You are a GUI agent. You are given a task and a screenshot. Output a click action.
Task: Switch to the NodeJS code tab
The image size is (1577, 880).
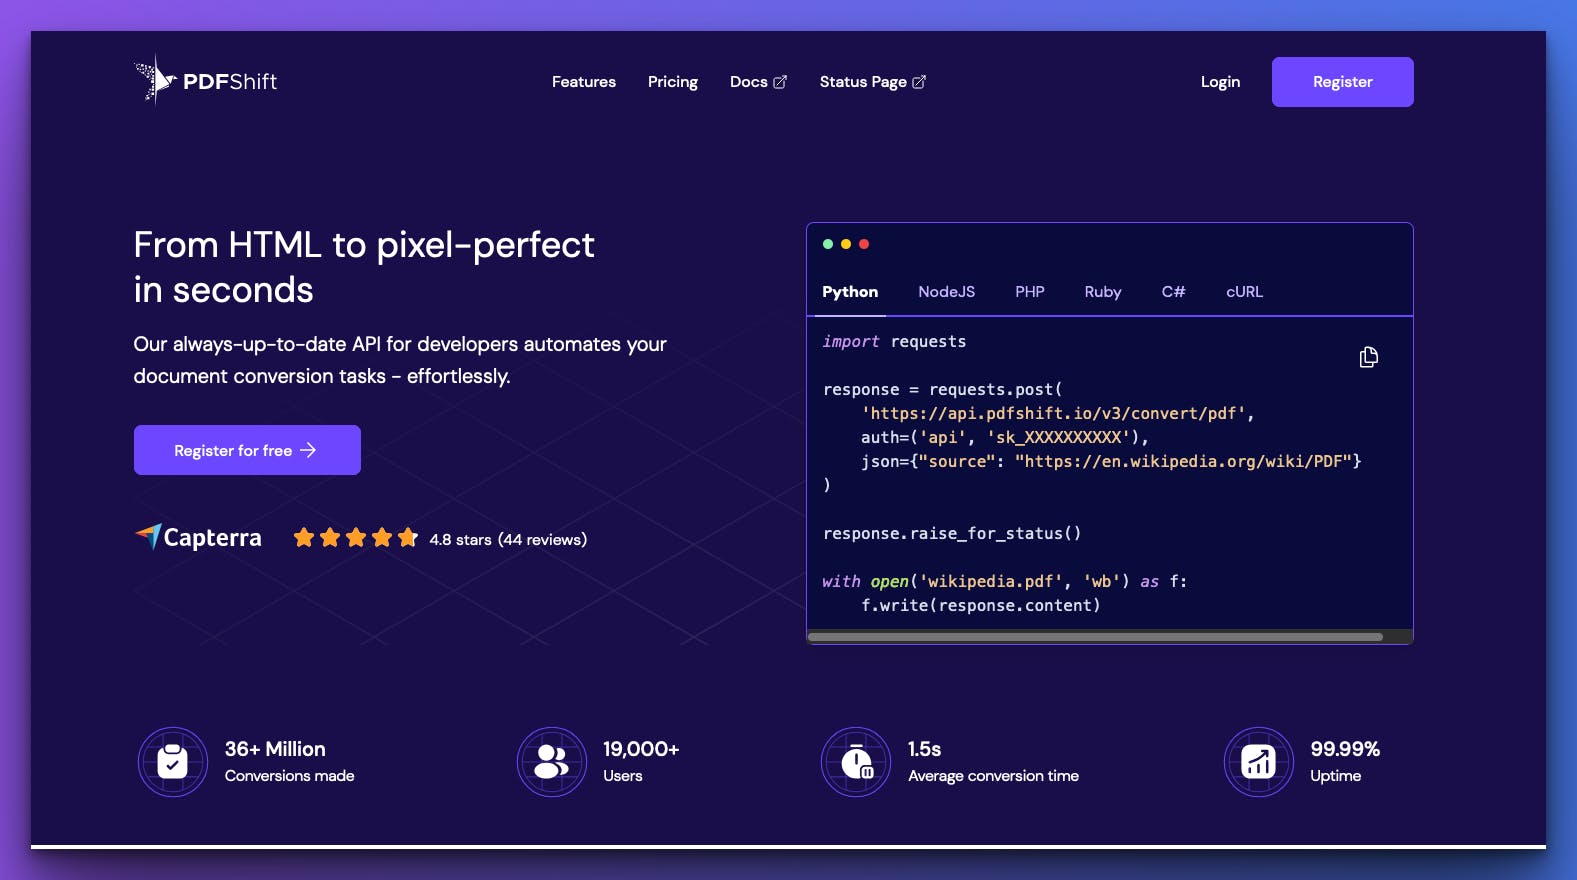click(947, 292)
